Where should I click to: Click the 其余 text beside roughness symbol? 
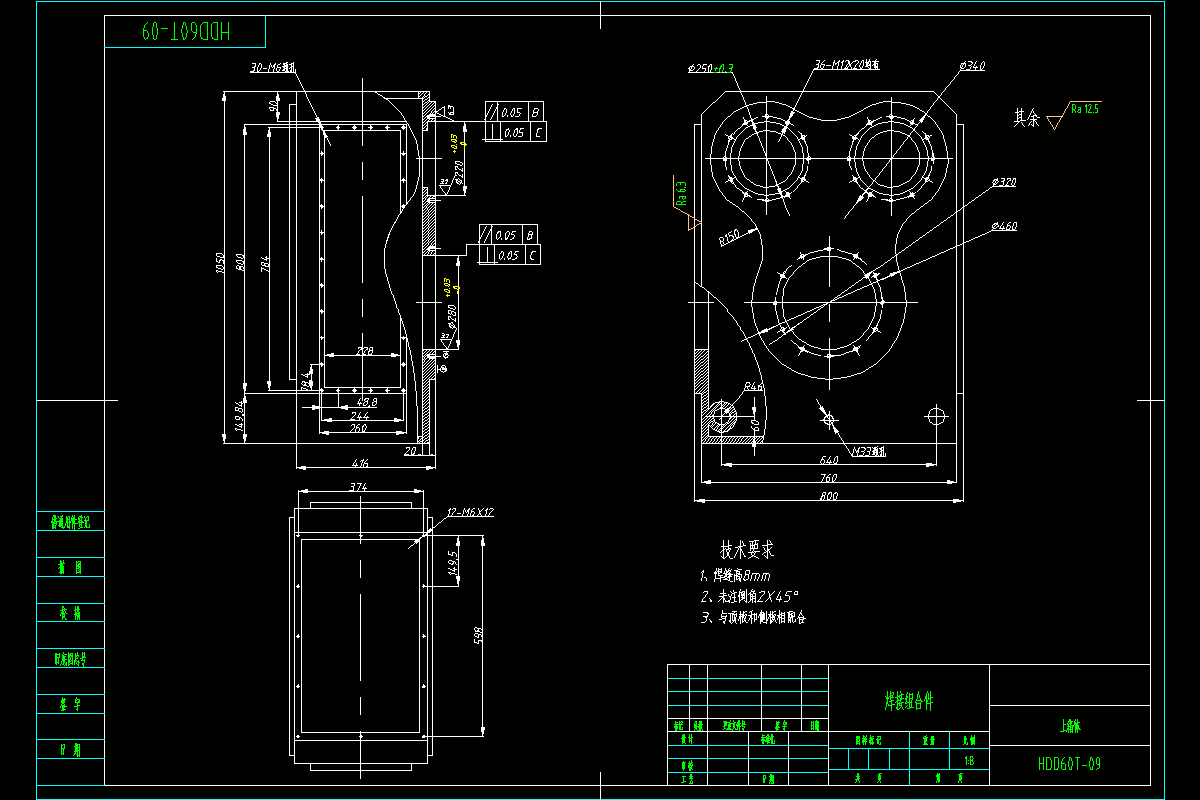pyautogui.click(x=1026, y=118)
